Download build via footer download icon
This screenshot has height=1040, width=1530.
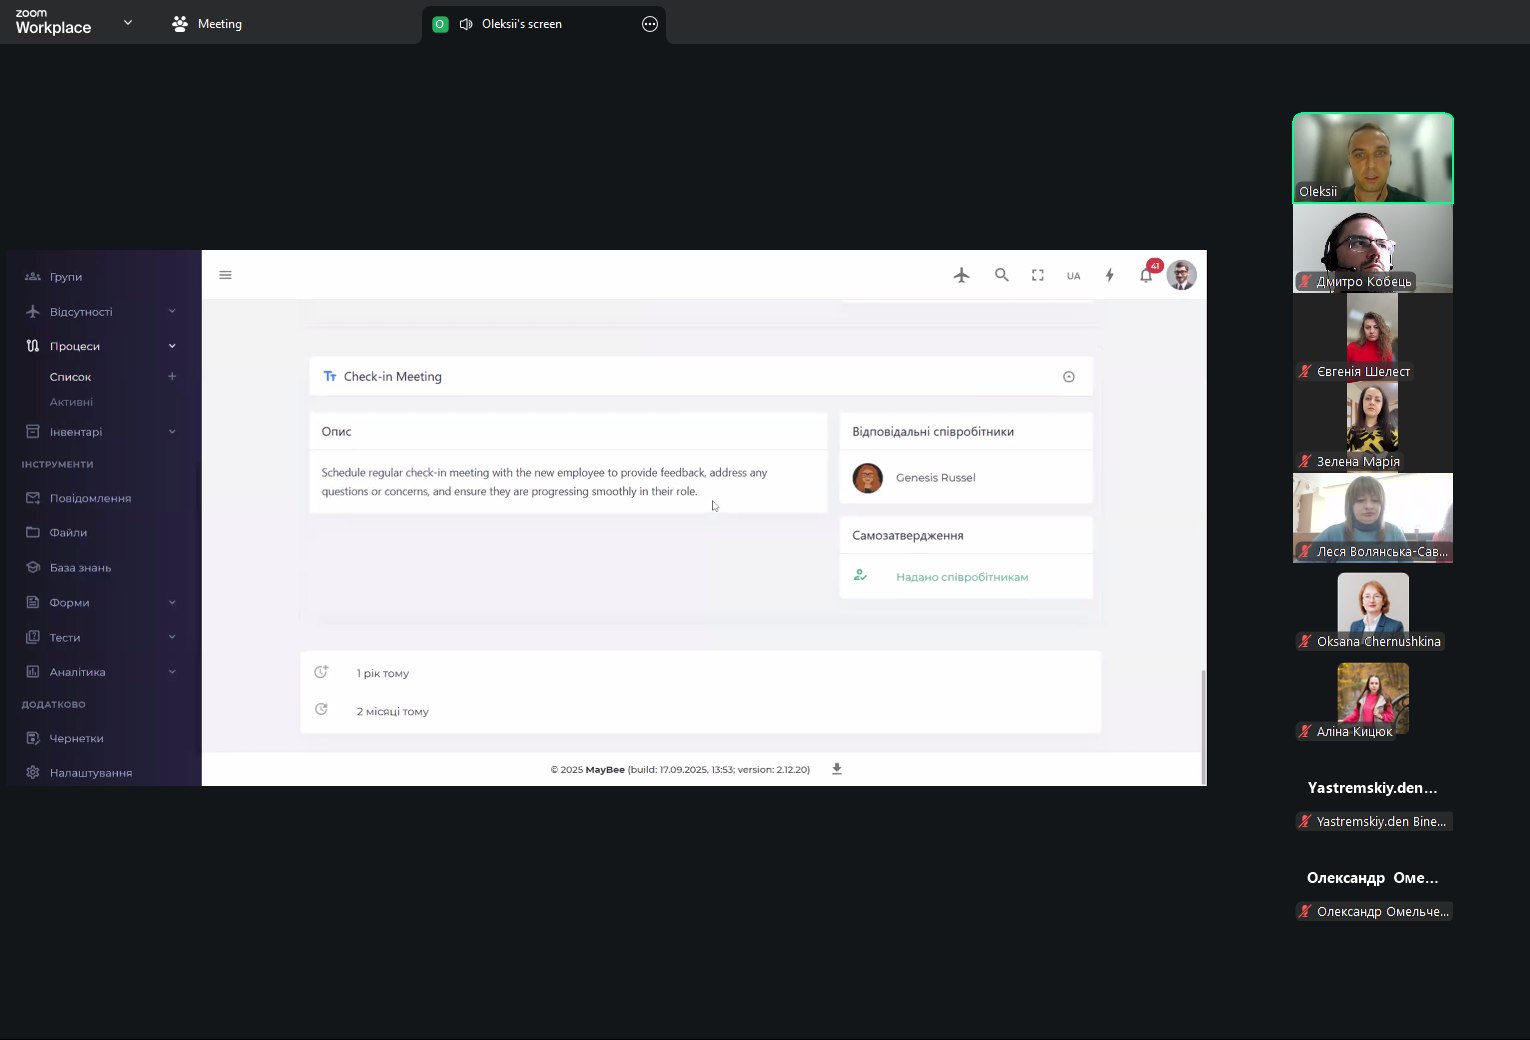(x=837, y=769)
